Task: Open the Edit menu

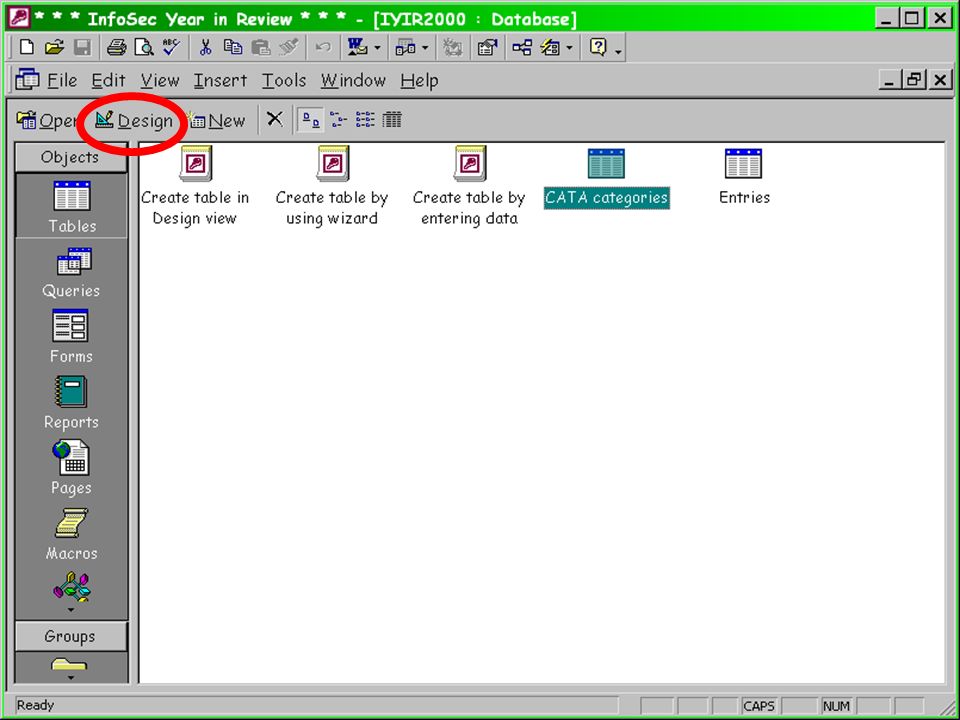Action: (x=108, y=80)
